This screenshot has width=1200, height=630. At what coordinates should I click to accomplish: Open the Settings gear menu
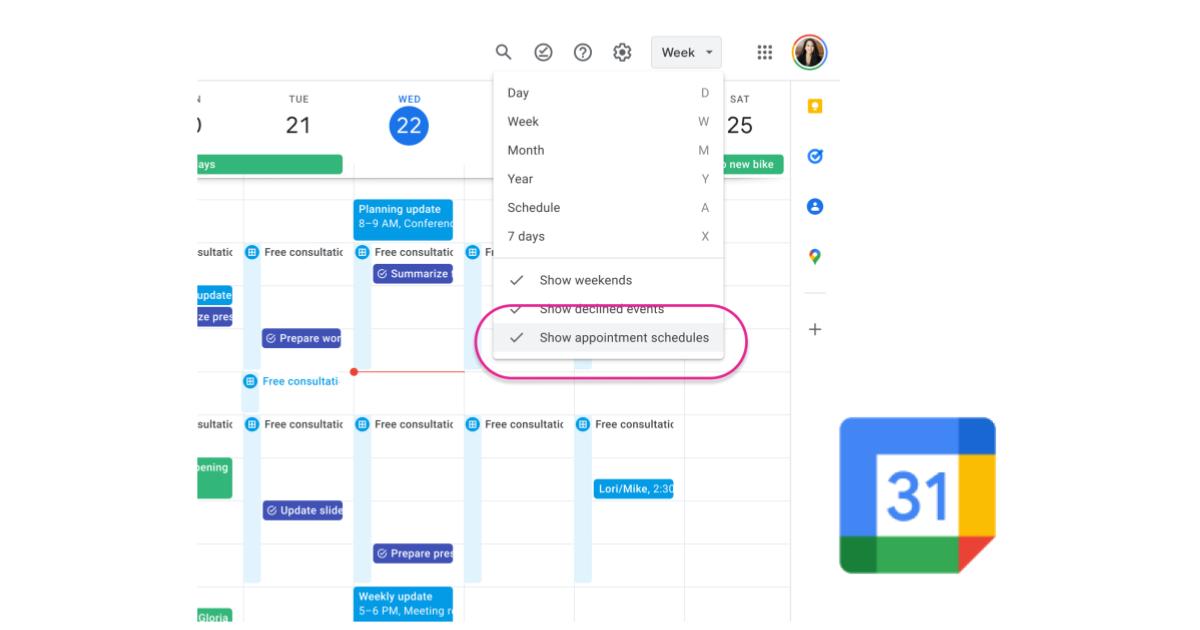point(620,52)
